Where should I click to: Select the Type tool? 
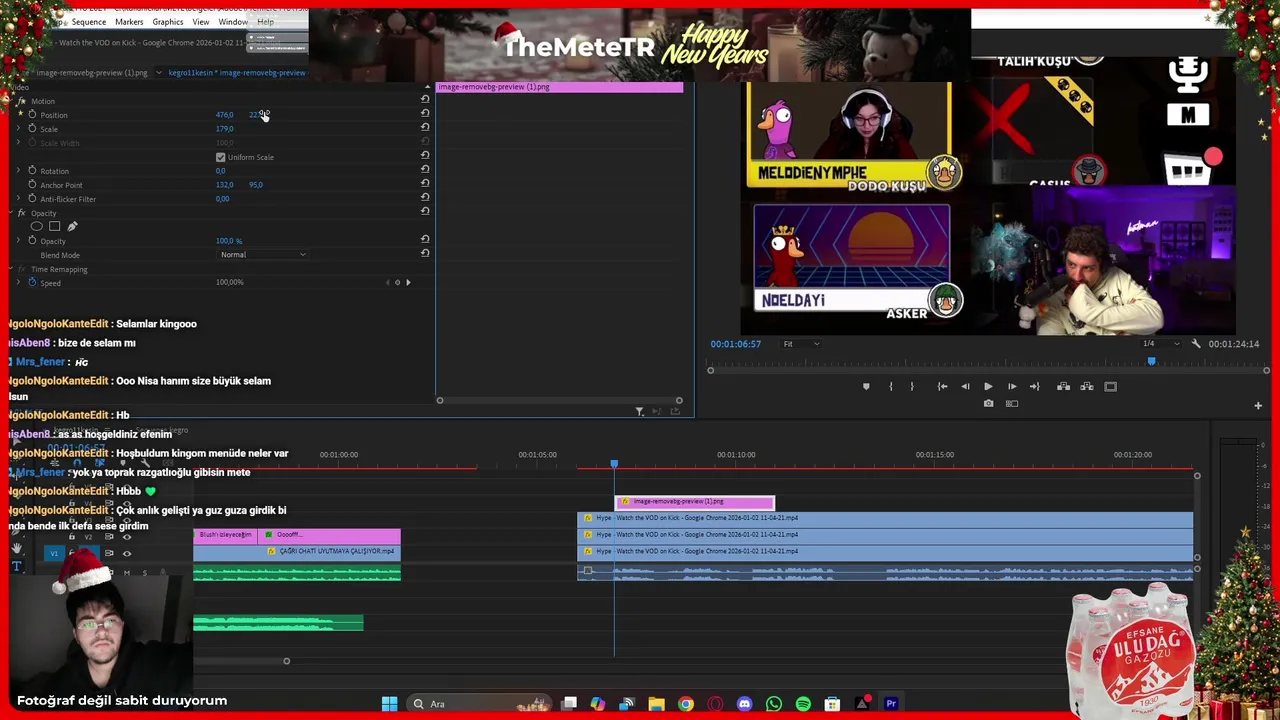tap(16, 566)
